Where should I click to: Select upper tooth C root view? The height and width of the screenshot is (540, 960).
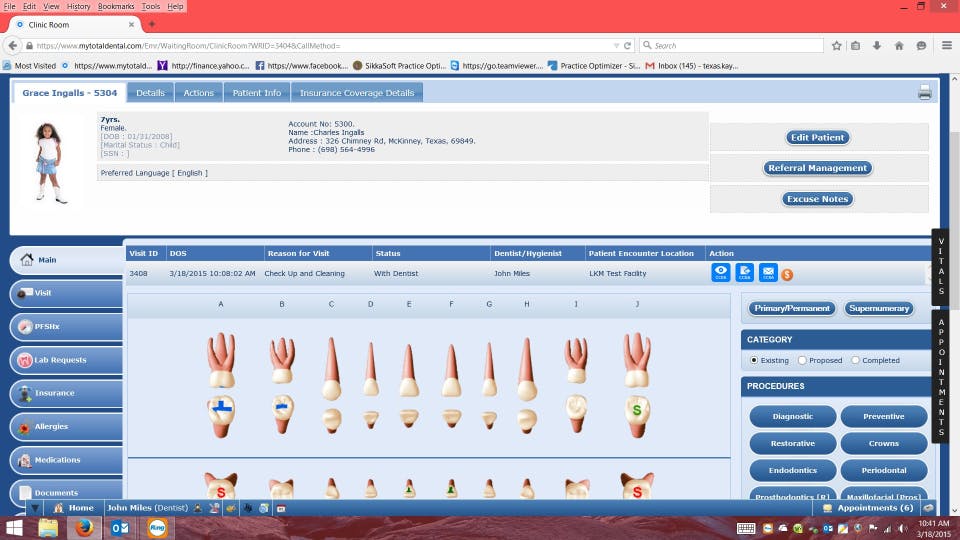click(x=331, y=369)
